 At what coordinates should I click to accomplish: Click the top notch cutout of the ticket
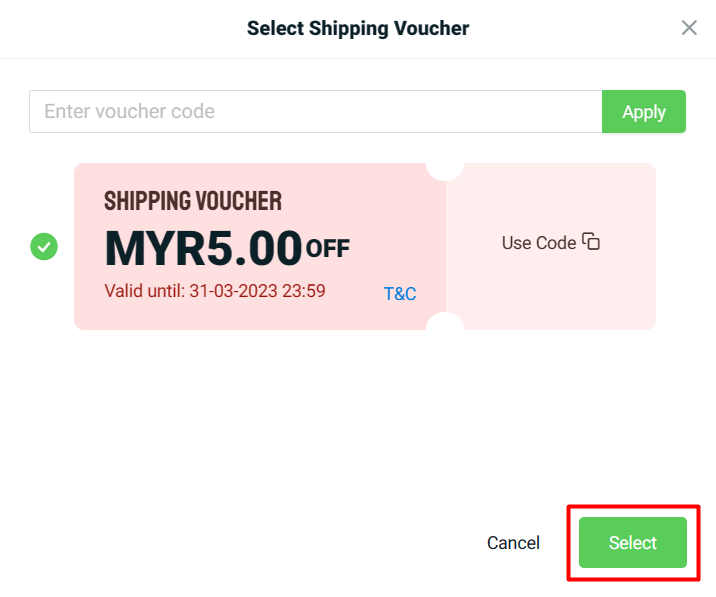tap(445, 172)
